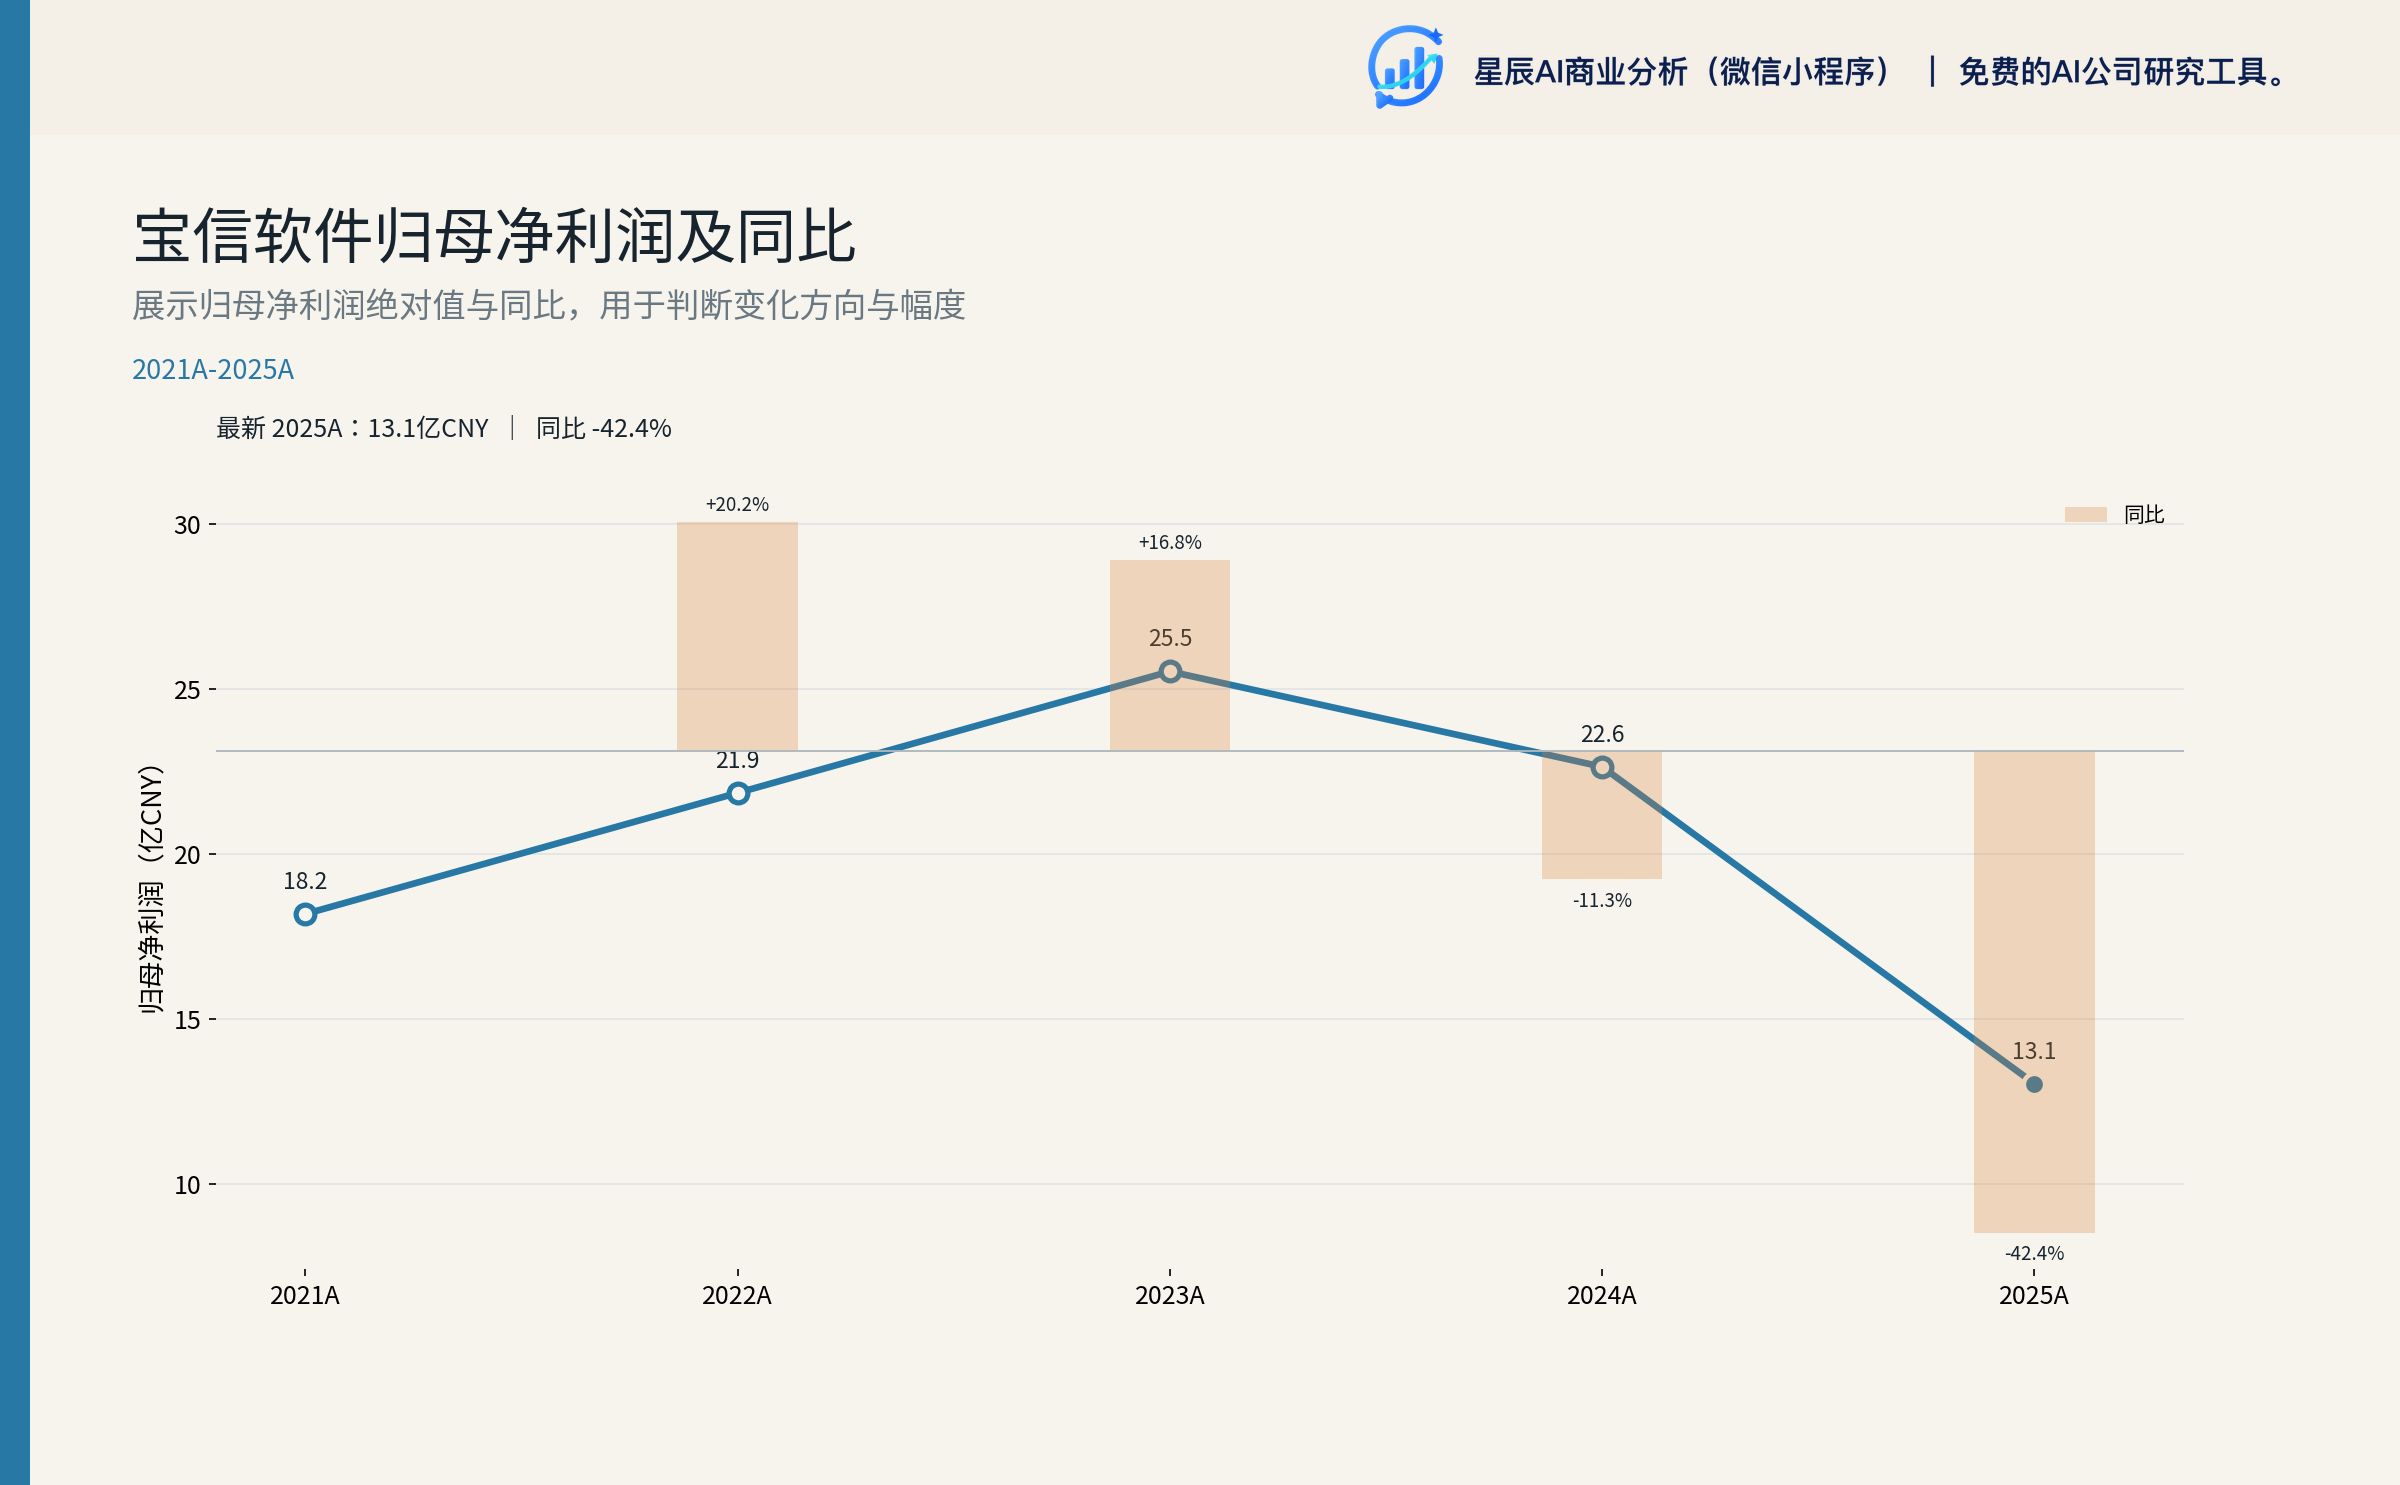Click the 25.5 value label
2400x1485 pixels.
1170,638
